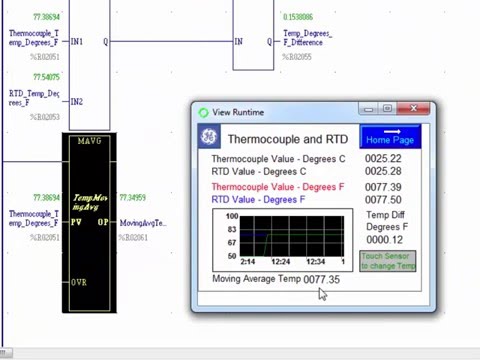The width and height of the screenshot is (480, 360).
Task: Click the IN2 pin label
Action: click(x=77, y=102)
